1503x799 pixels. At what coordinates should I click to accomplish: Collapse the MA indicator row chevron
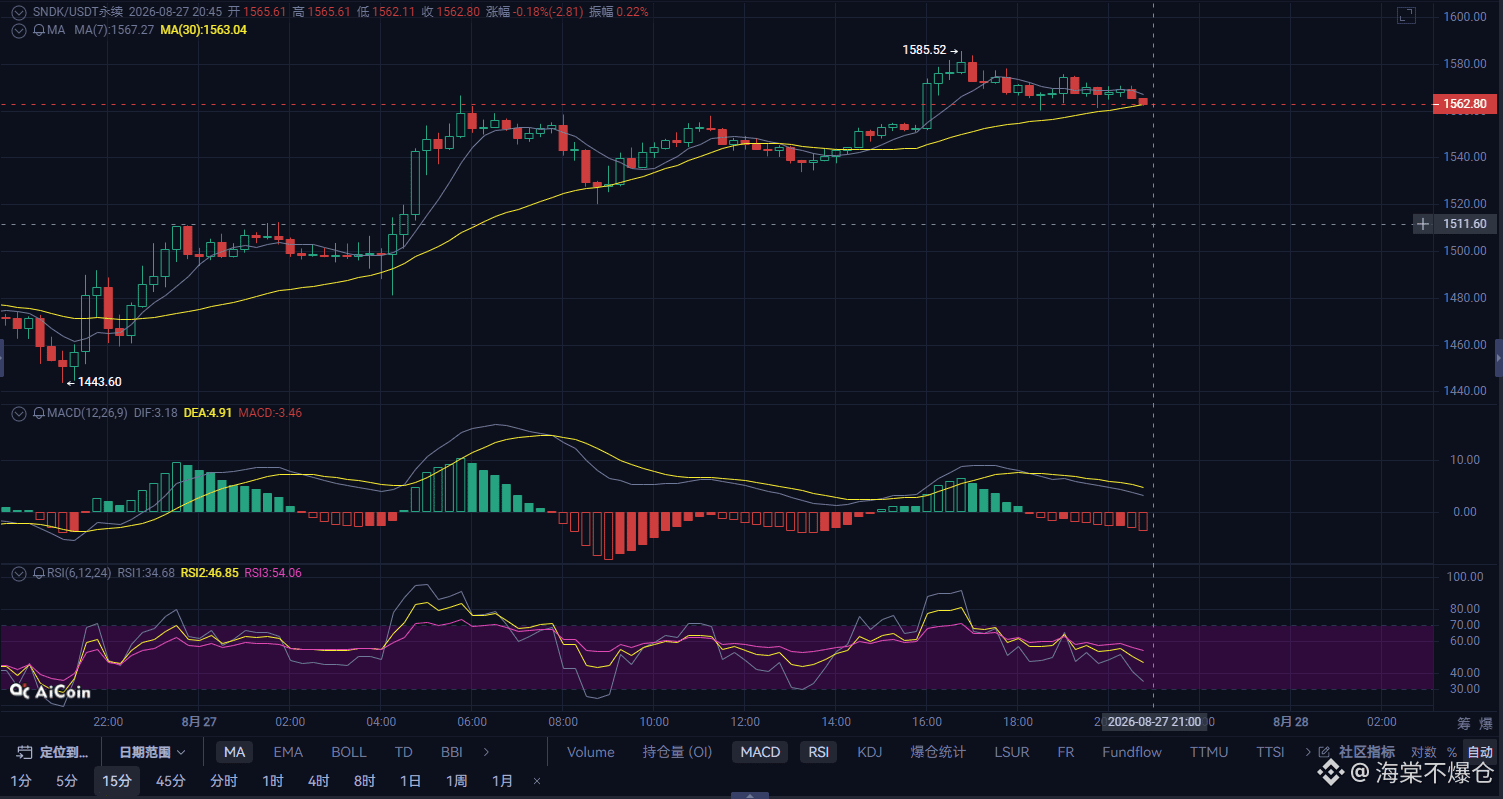[x=18, y=30]
